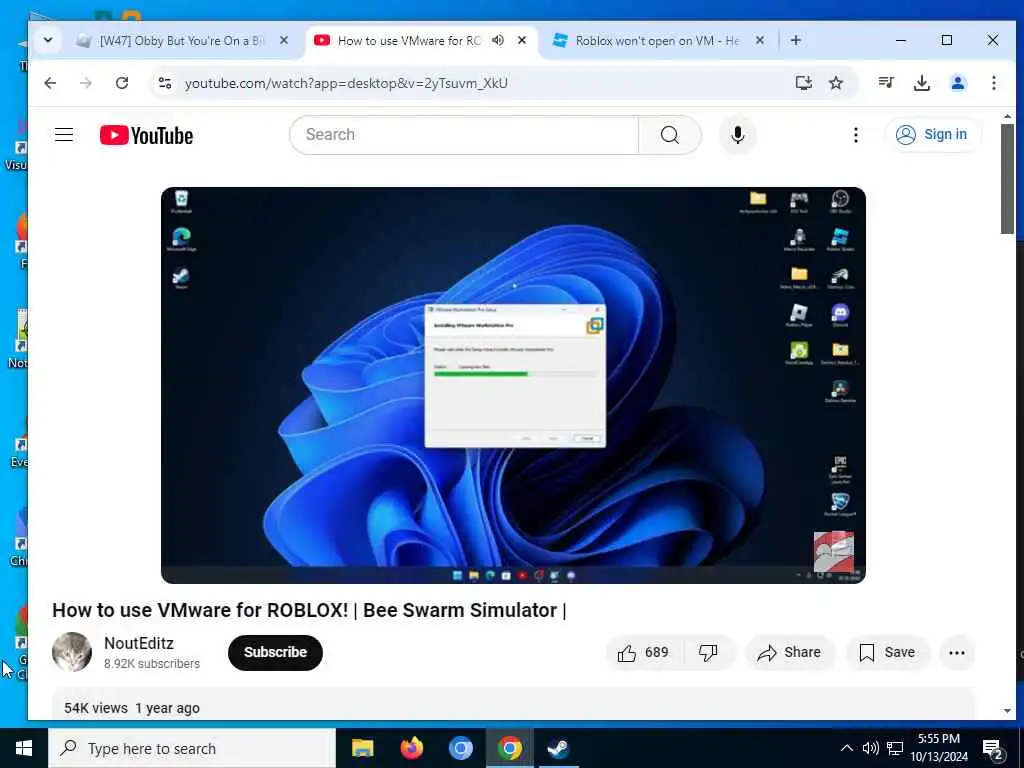Image resolution: width=1024 pixels, height=768 pixels.
Task: Switch to the Obby But You're On a Bike tab
Action: pyautogui.click(x=182, y=40)
